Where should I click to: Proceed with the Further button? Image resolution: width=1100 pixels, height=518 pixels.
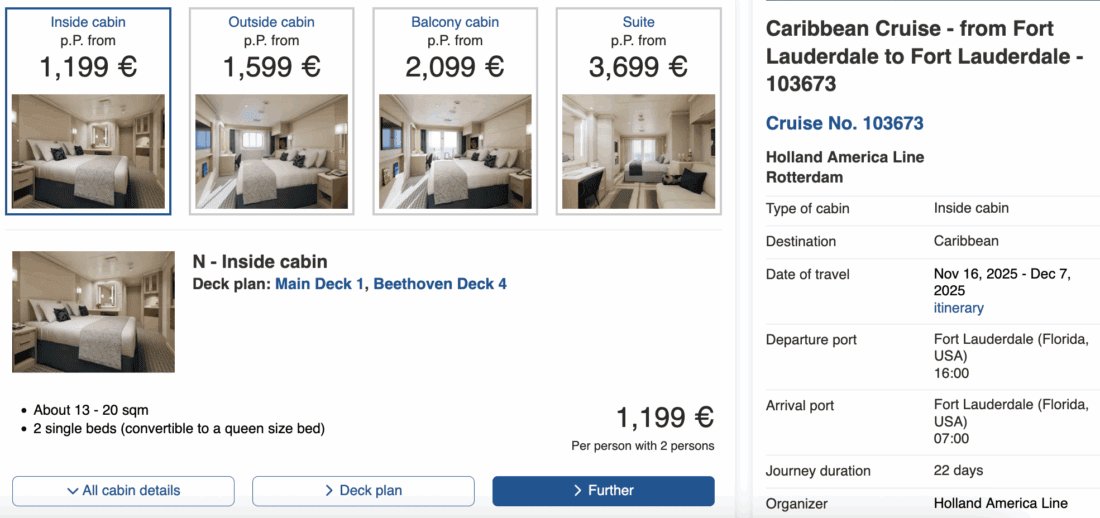(603, 491)
